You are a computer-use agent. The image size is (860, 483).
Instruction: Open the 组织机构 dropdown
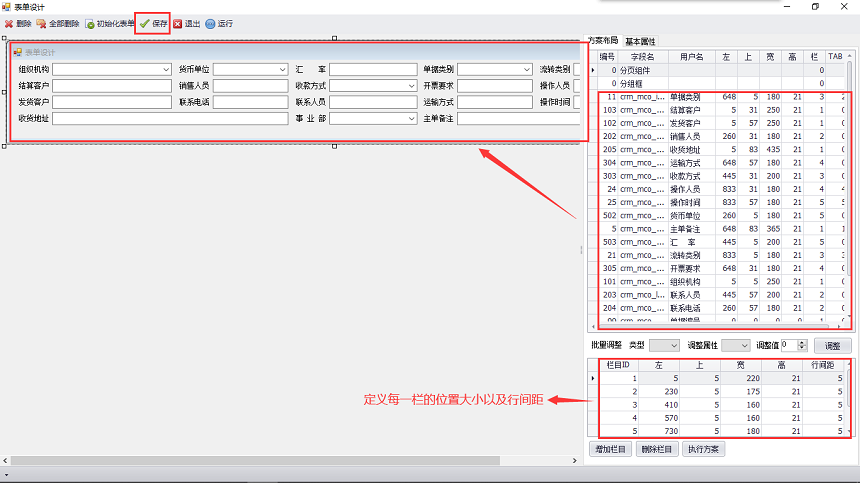click(166, 70)
